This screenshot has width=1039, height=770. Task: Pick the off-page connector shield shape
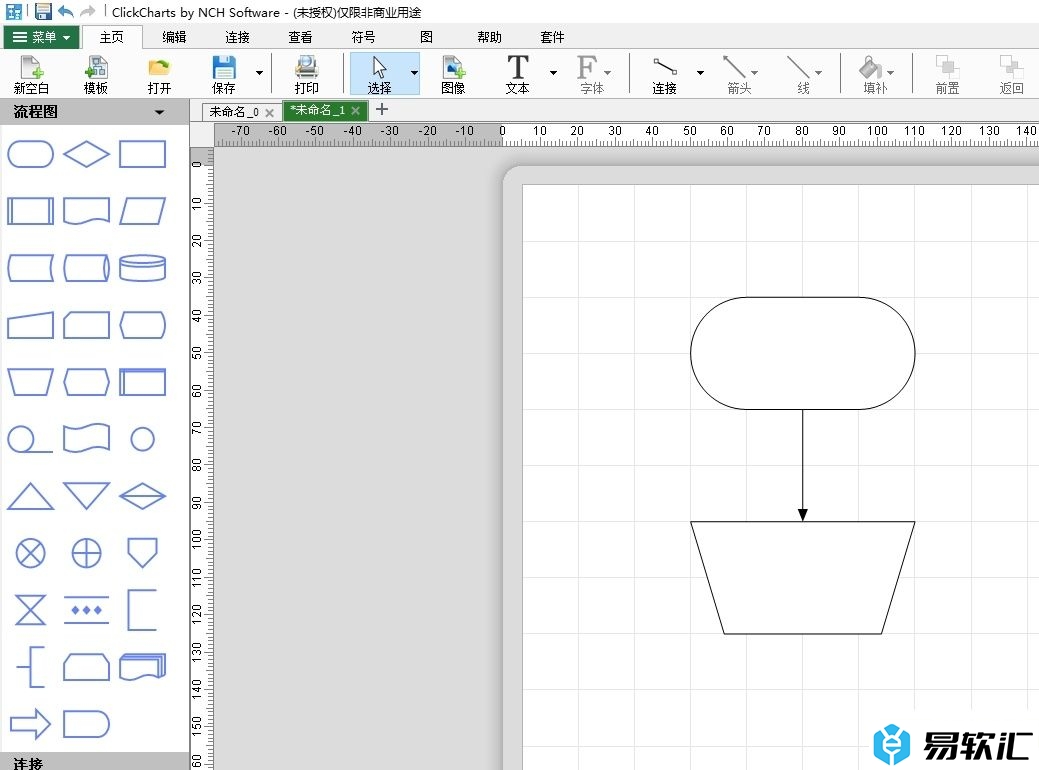pyautogui.click(x=142, y=553)
